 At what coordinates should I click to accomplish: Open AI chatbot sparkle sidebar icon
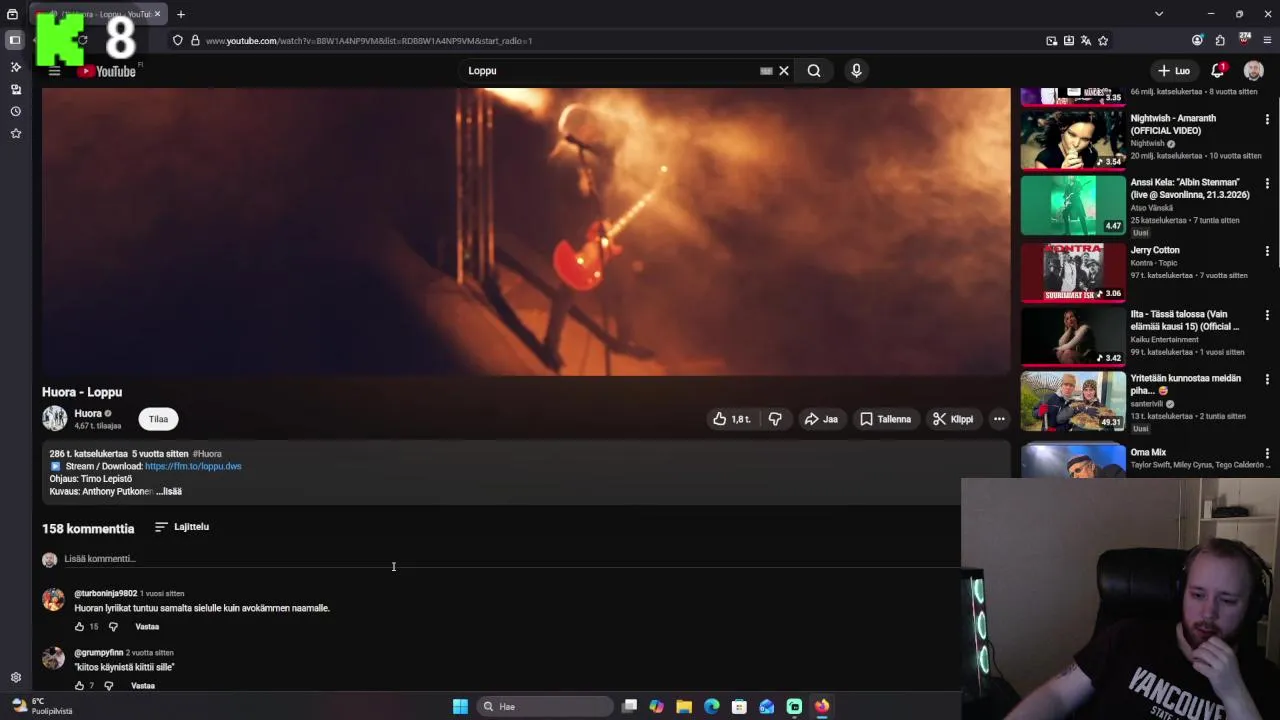click(x=15, y=67)
